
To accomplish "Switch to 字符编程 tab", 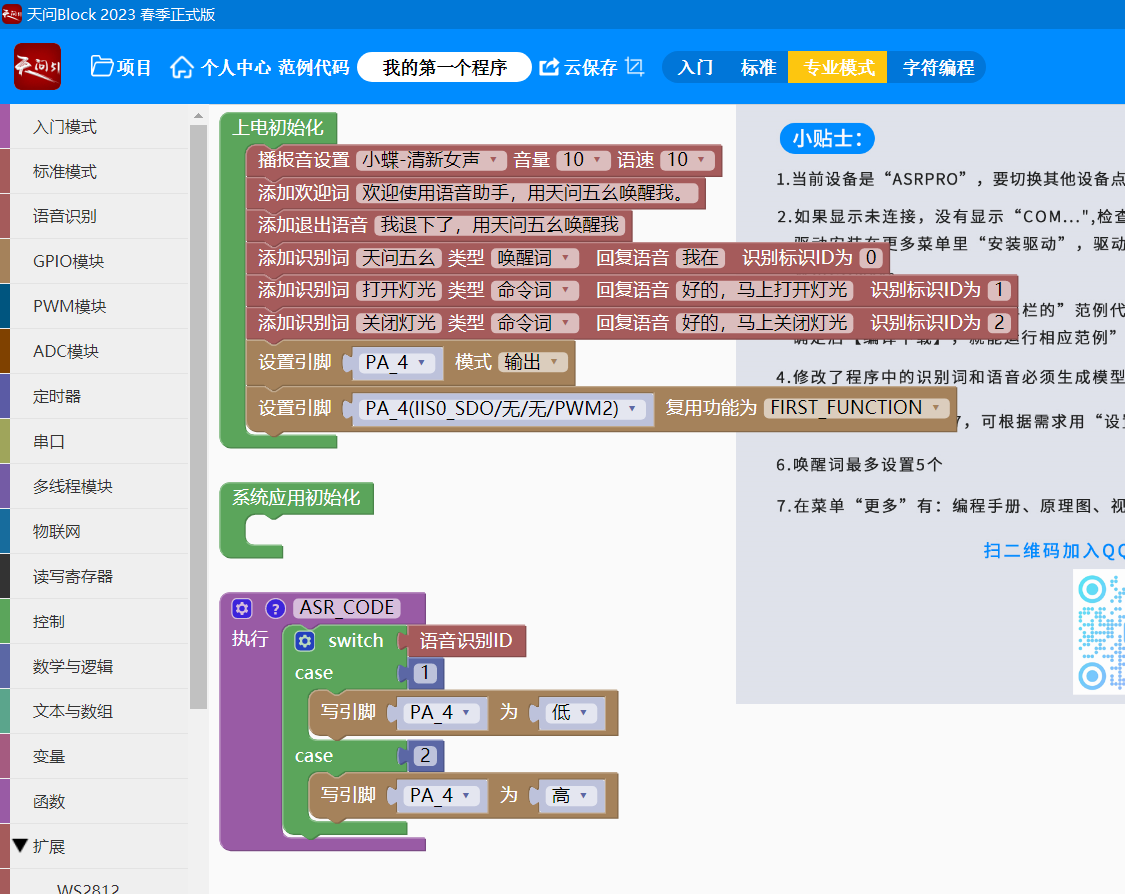I will 938,67.
